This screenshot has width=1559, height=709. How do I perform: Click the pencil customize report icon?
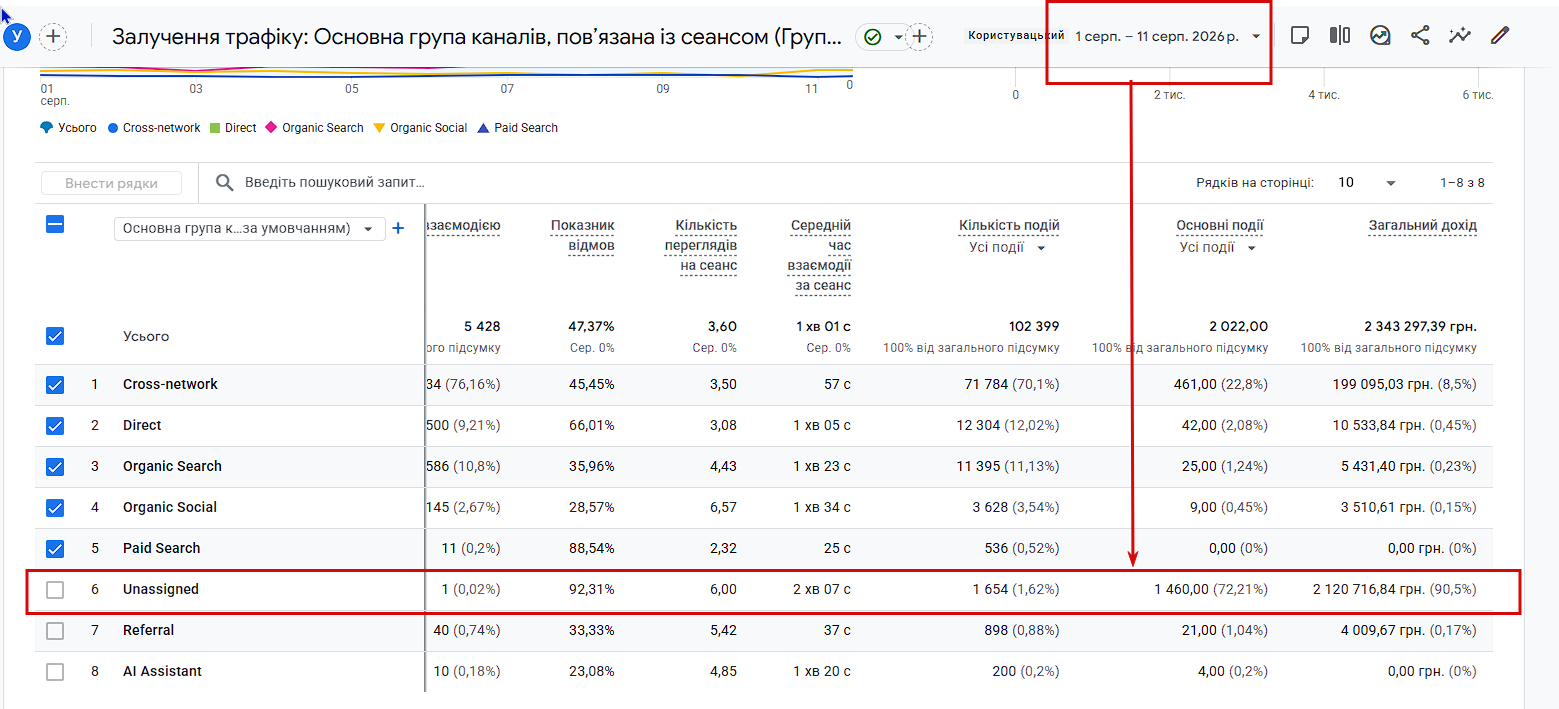[x=1499, y=36]
